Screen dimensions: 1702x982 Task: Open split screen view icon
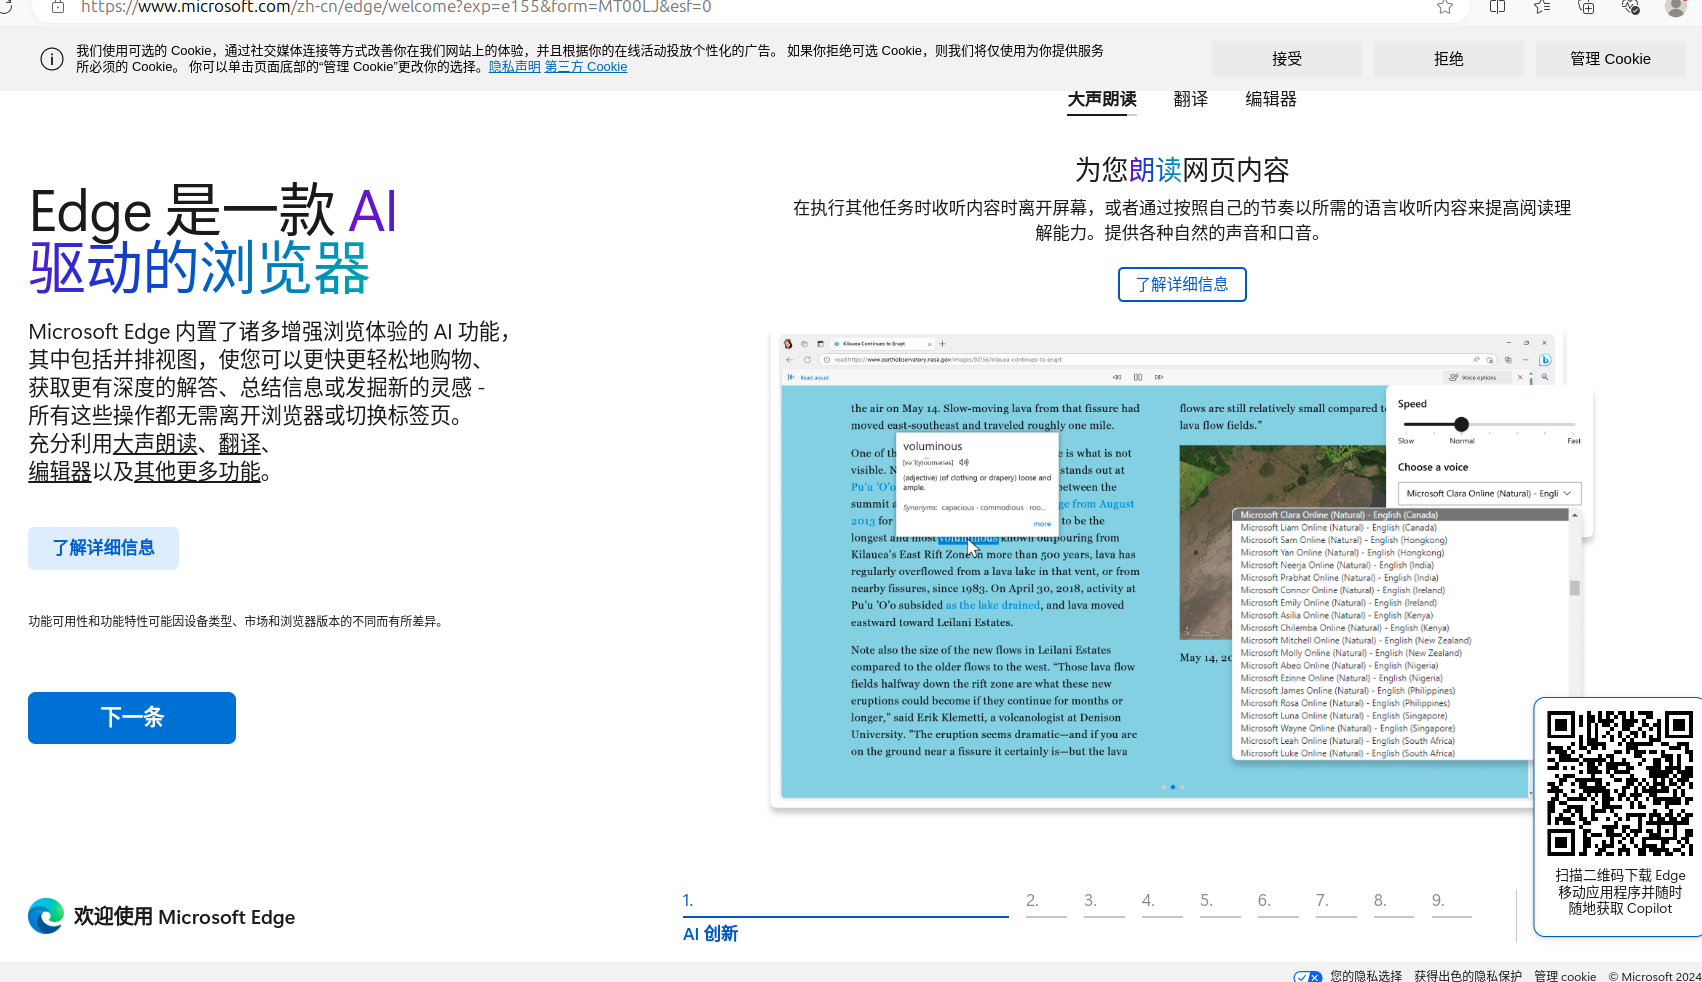click(x=1497, y=7)
